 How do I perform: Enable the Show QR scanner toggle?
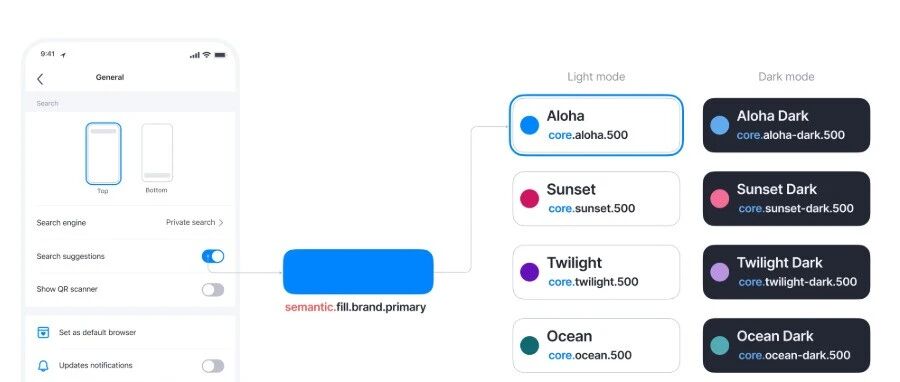click(x=213, y=290)
